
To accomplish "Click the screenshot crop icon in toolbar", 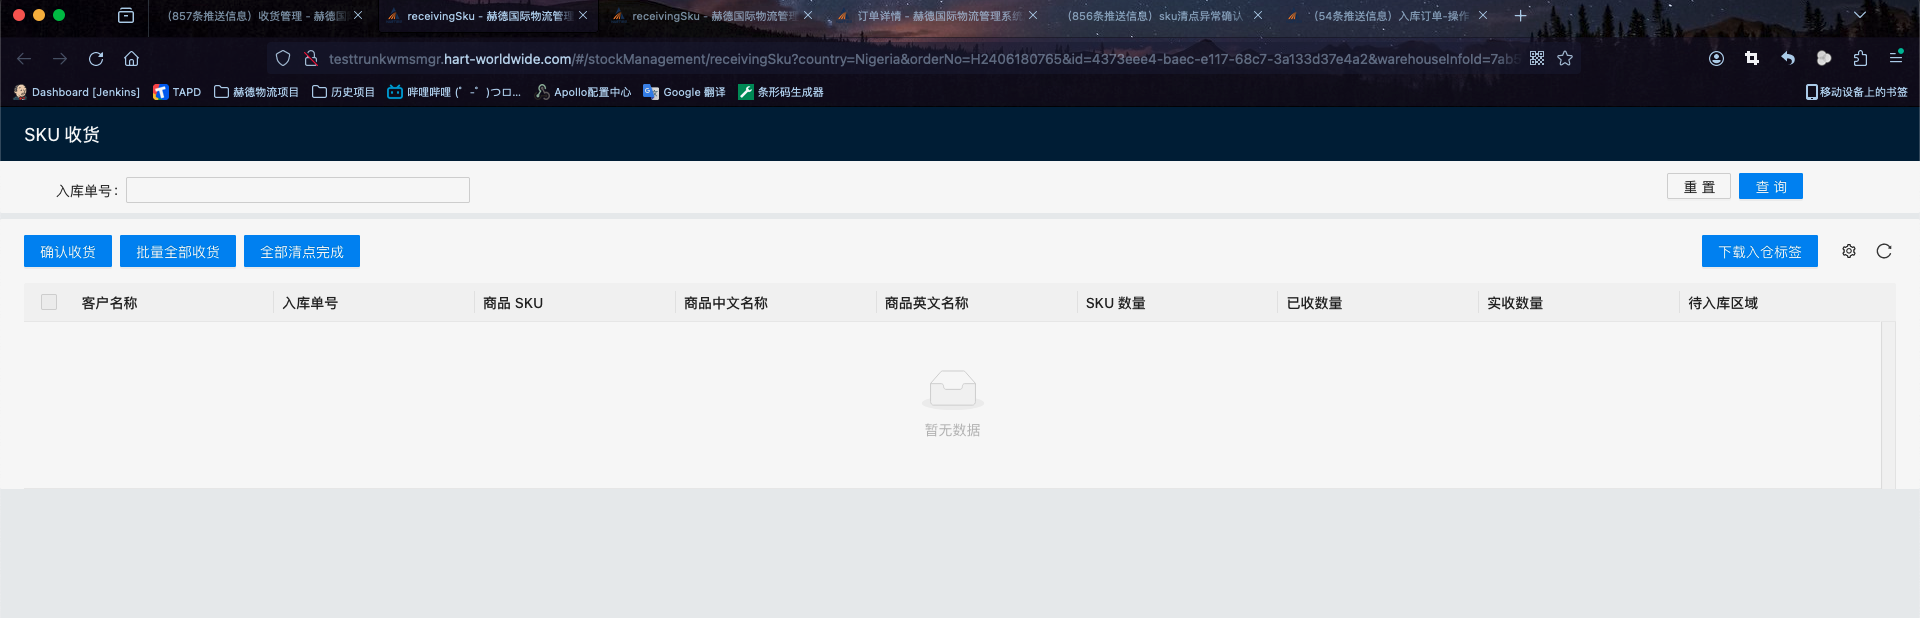I will 1752,59.
